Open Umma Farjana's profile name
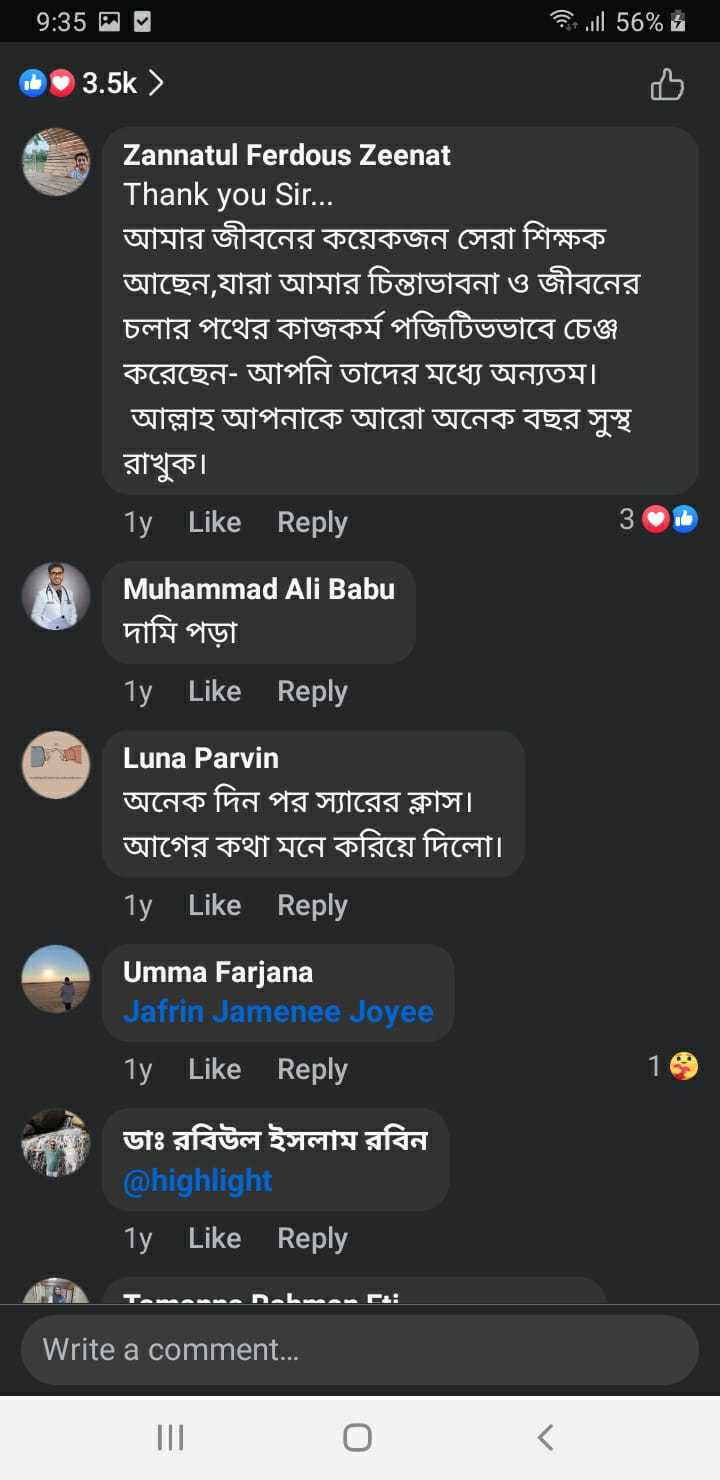The width and height of the screenshot is (720, 1480). [218, 972]
